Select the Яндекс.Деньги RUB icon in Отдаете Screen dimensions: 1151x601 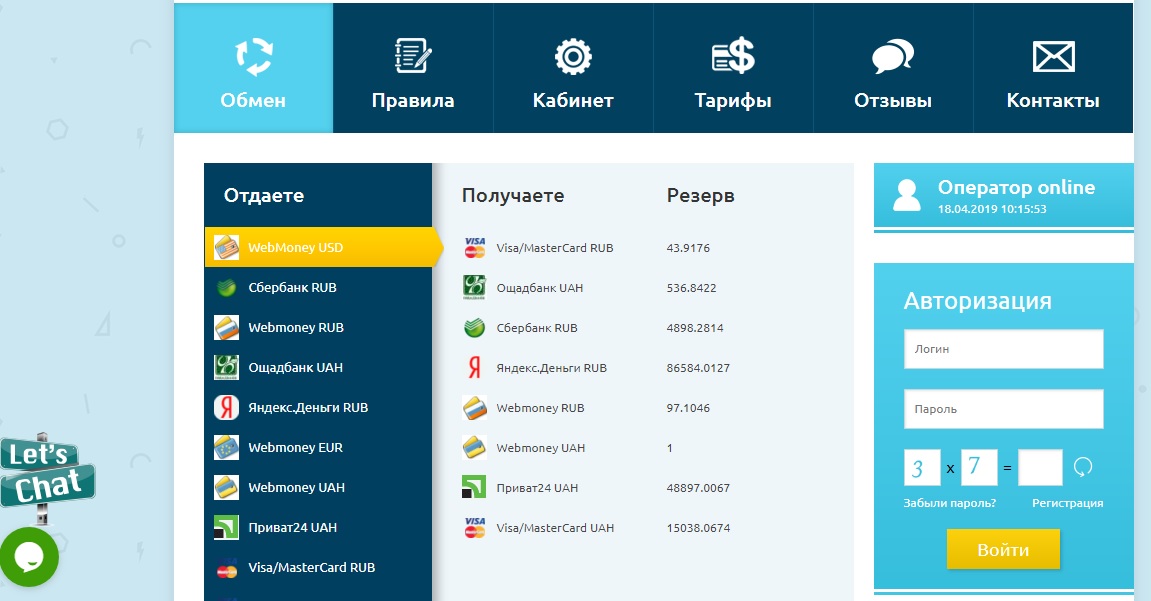click(226, 408)
